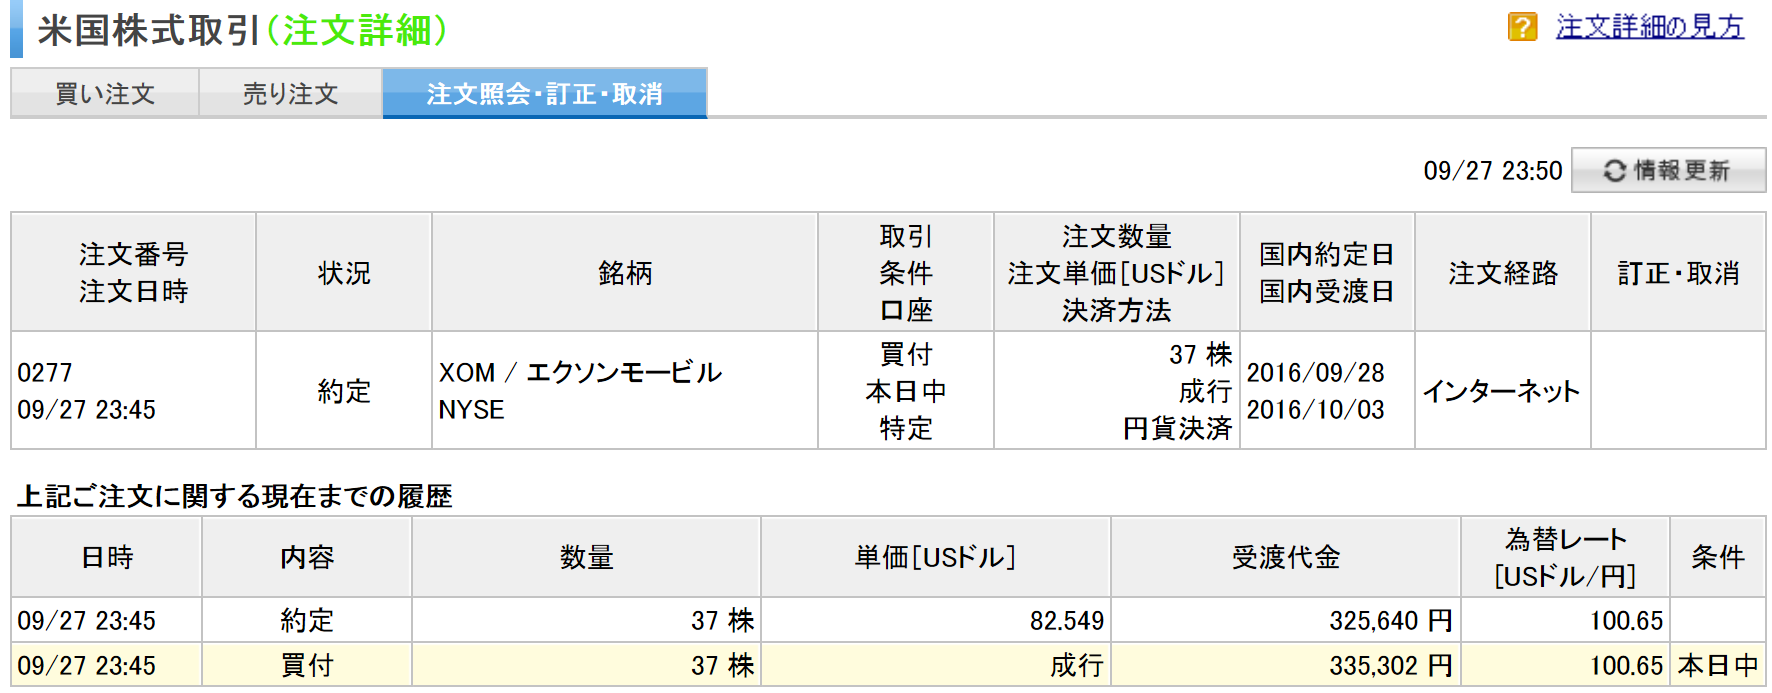Image resolution: width=1772 pixels, height=693 pixels.
Task: Click the 325,640 円 settlement amount
Action: point(1390,620)
